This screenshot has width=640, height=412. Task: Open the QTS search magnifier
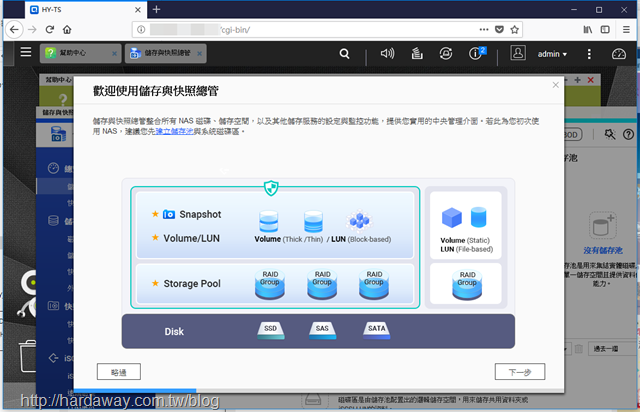tap(344, 53)
